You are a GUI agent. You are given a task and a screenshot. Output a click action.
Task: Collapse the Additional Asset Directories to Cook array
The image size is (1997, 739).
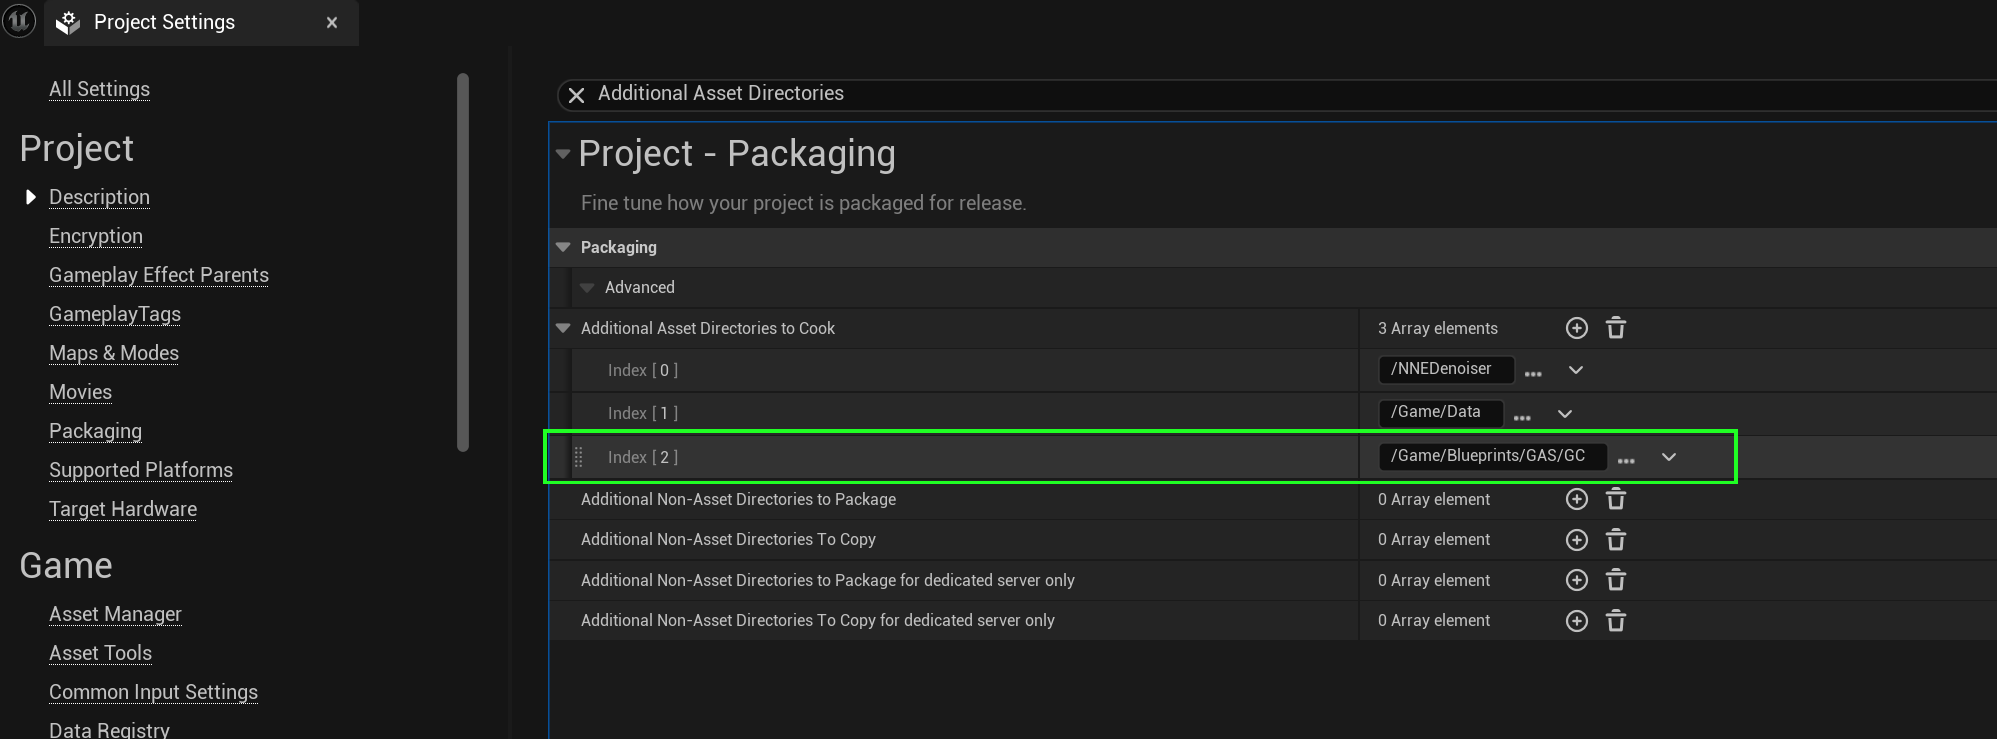[x=563, y=328]
